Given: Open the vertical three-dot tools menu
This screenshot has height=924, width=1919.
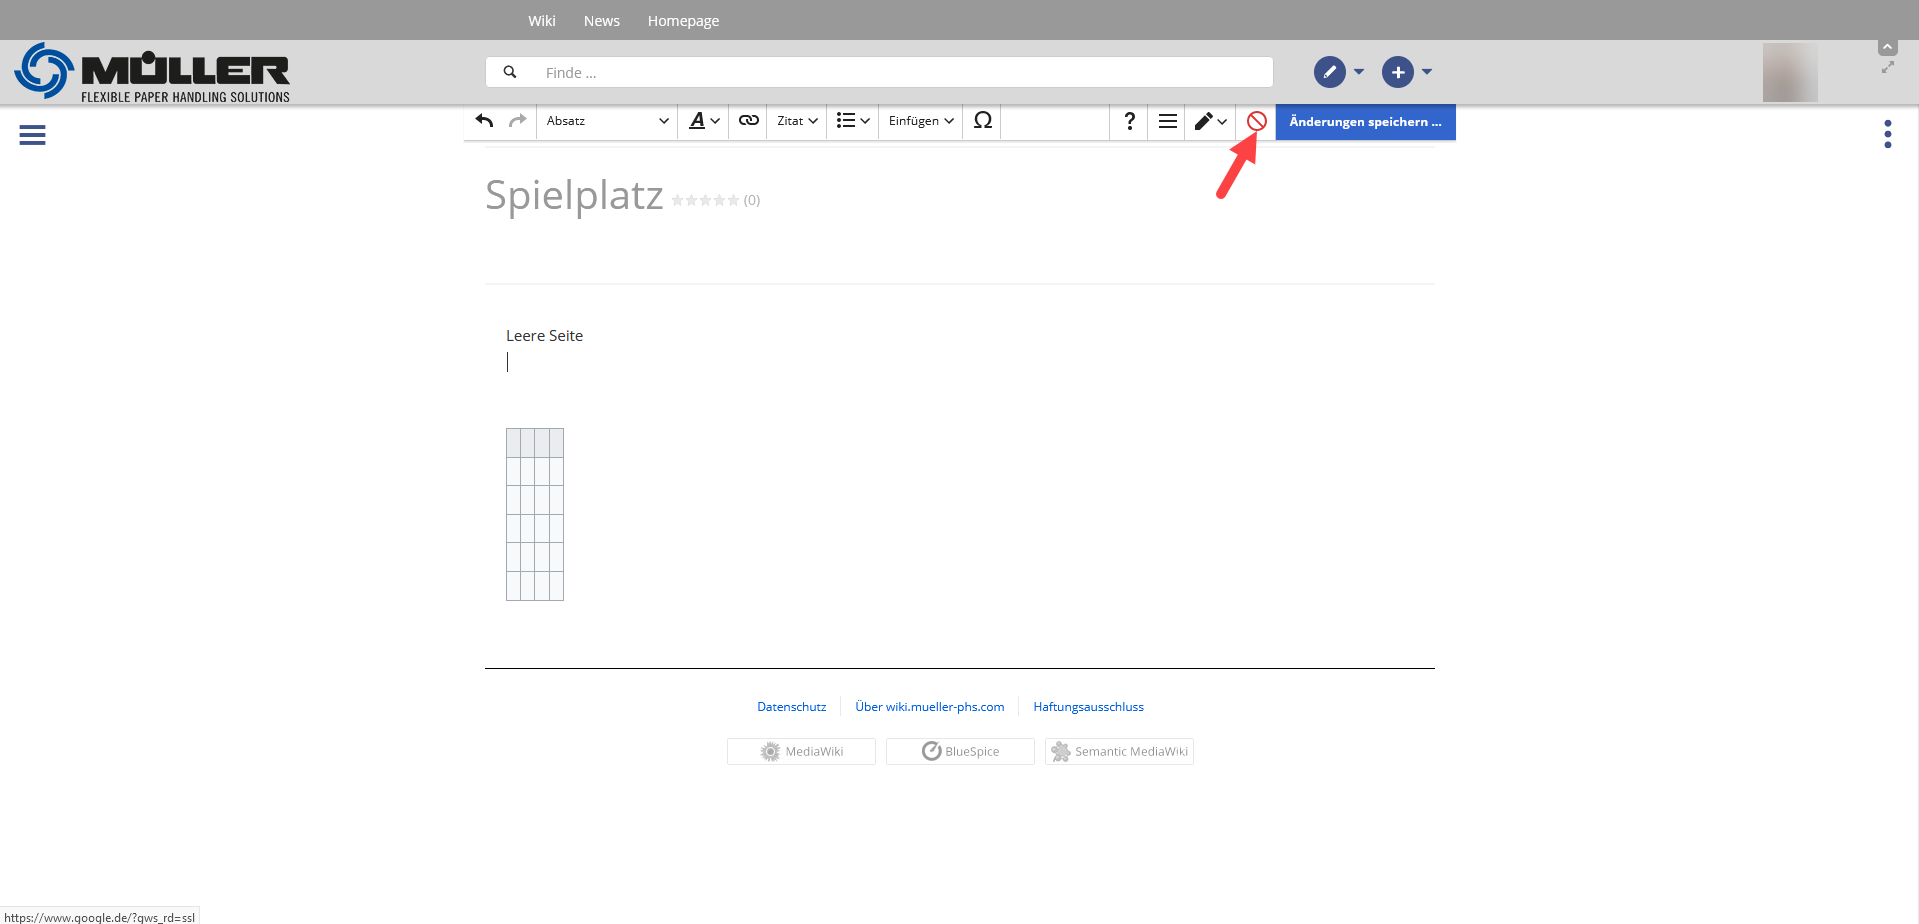Looking at the screenshot, I should 1887,134.
